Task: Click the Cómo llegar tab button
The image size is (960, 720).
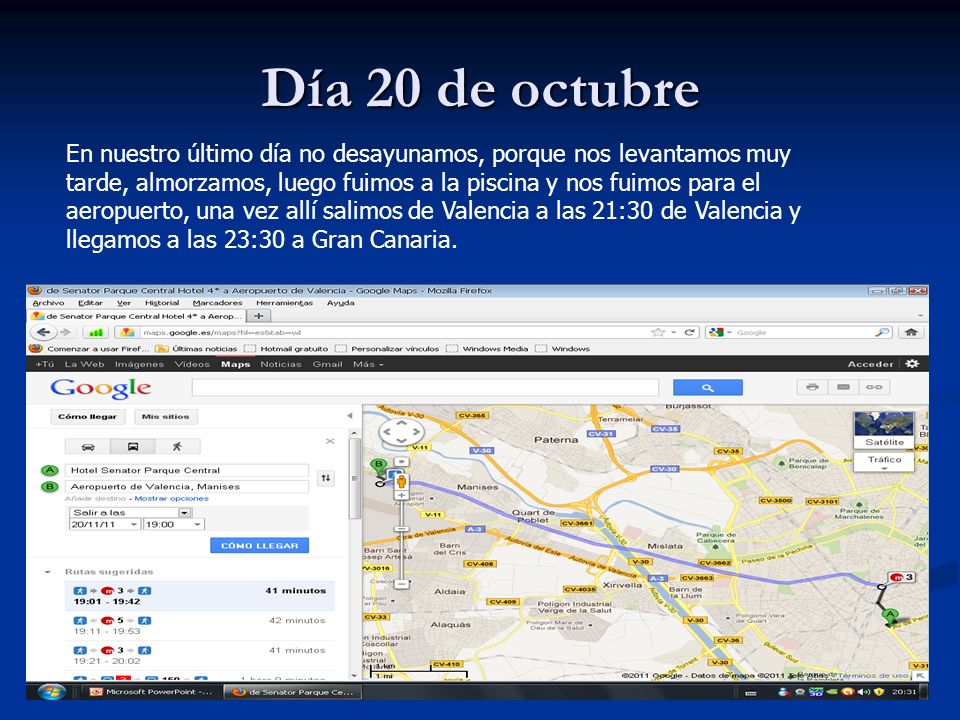Action: pos(88,416)
